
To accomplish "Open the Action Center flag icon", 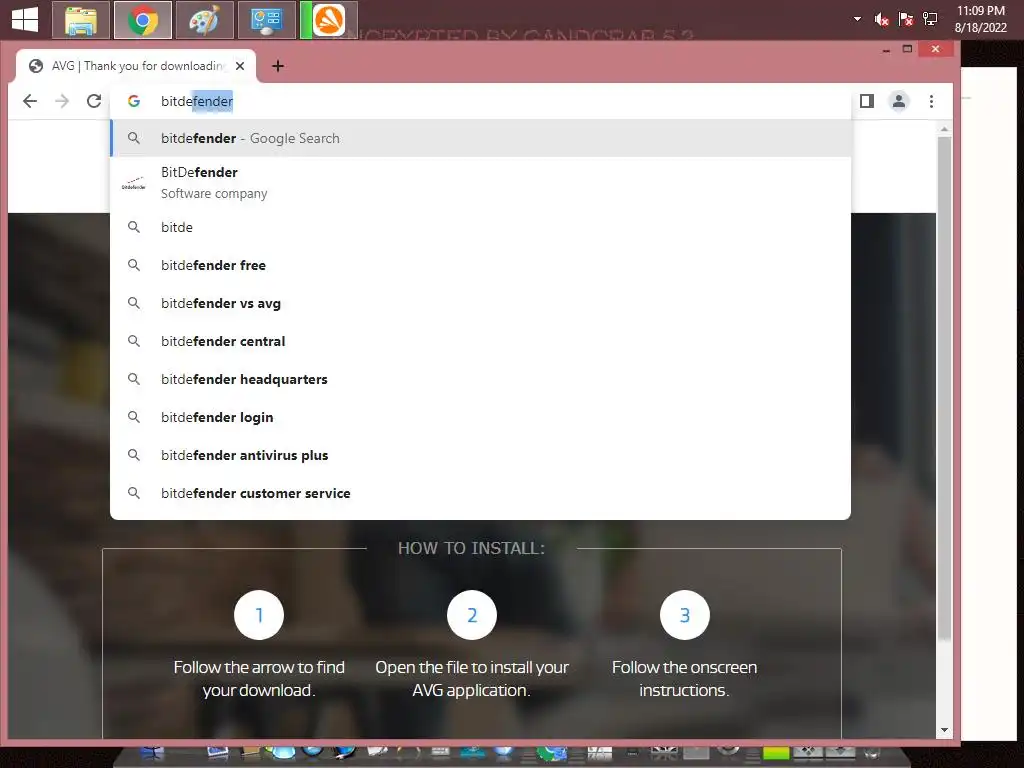I will coord(906,20).
